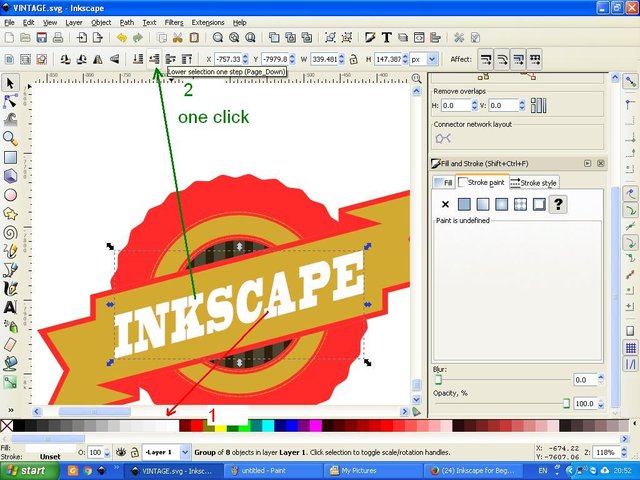This screenshot has width=640, height=480.
Task: Select the Rectangle tool
Action: pos(10,157)
